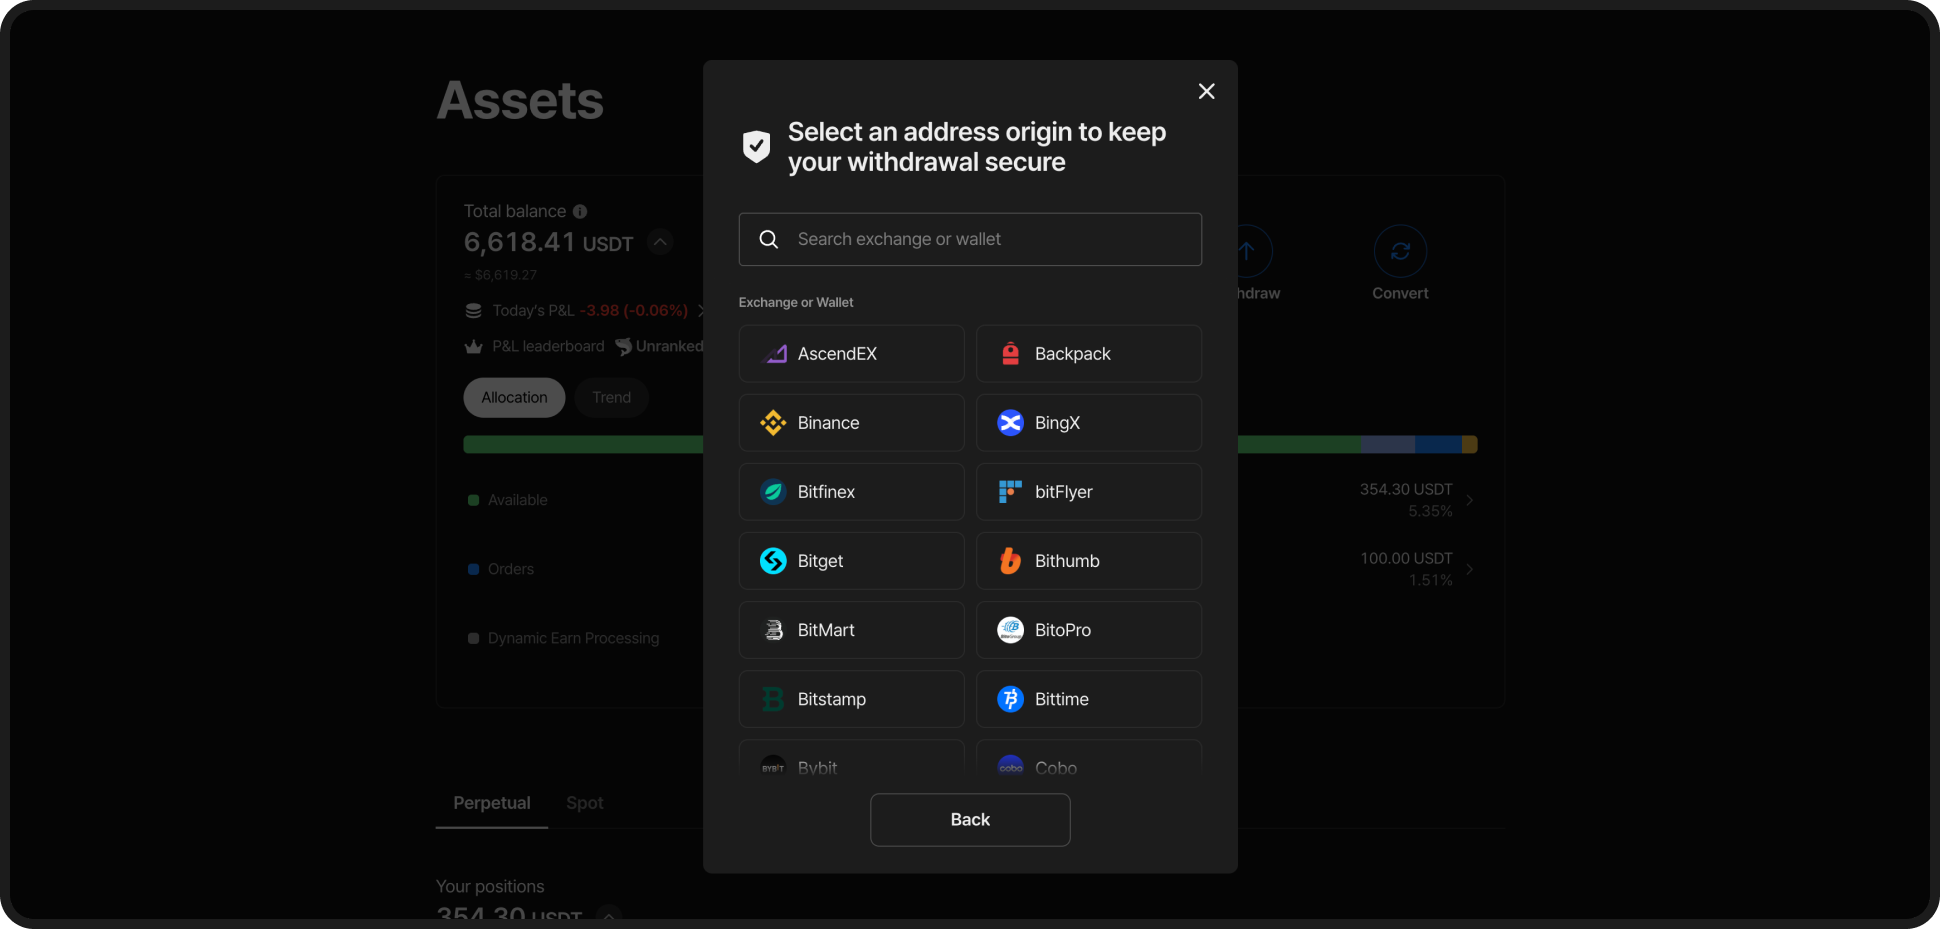Click the Today's P&L value -3.98 (-0.06%)
Screen dimensions: 1940x929
tap(634, 311)
